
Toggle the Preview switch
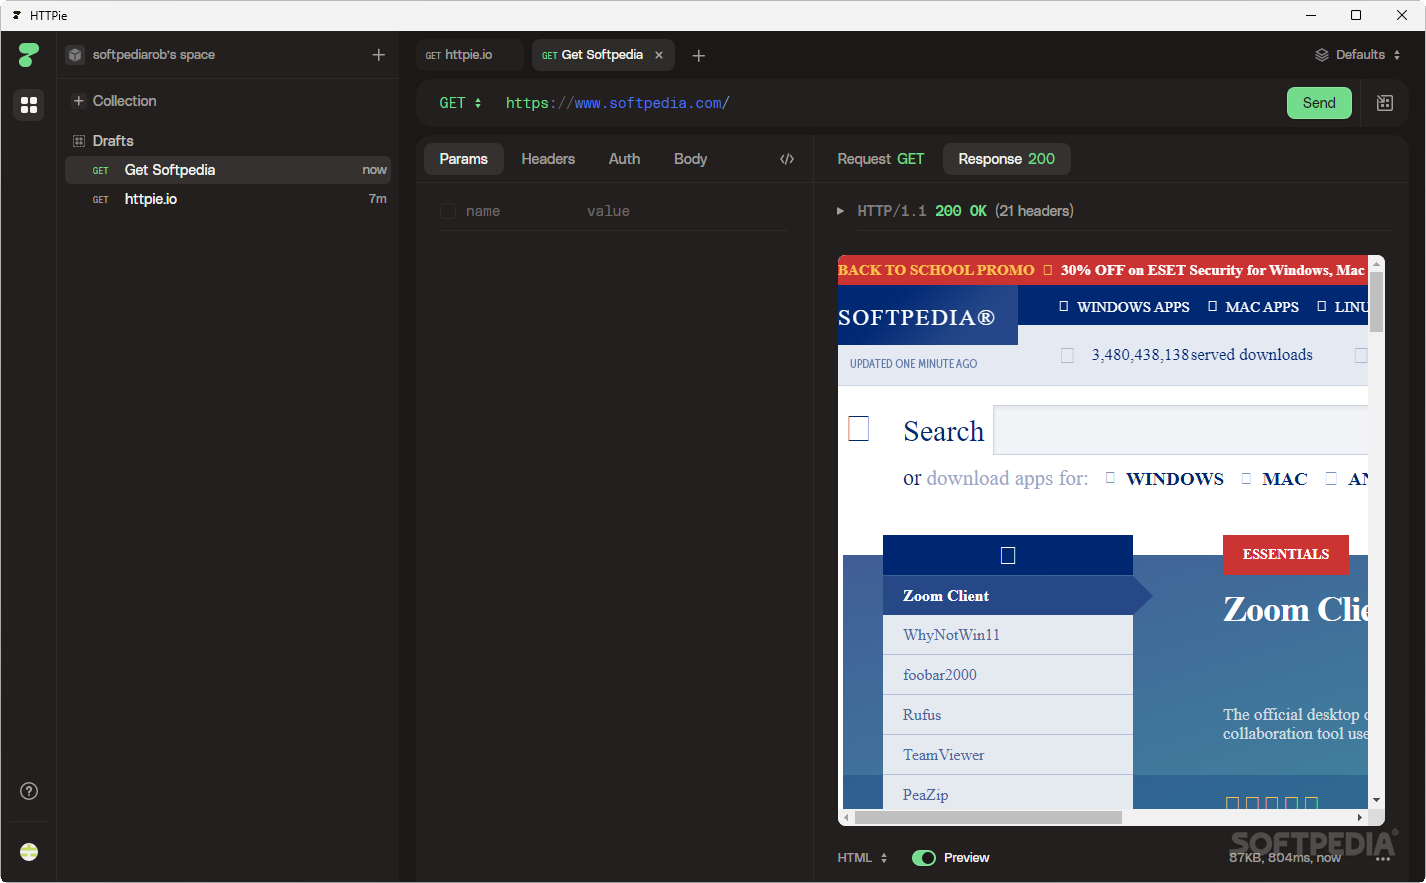pyautogui.click(x=923, y=858)
